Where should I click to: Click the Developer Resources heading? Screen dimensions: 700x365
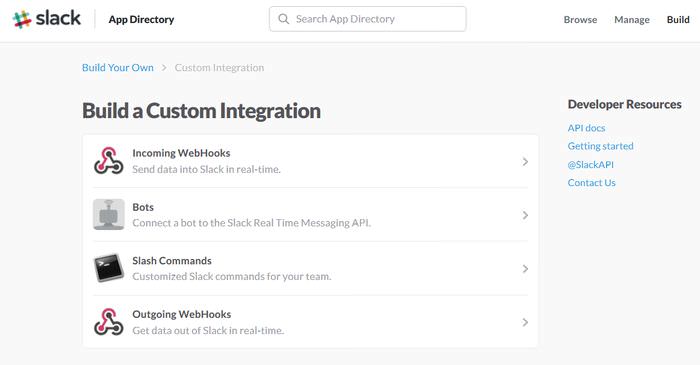[625, 104]
